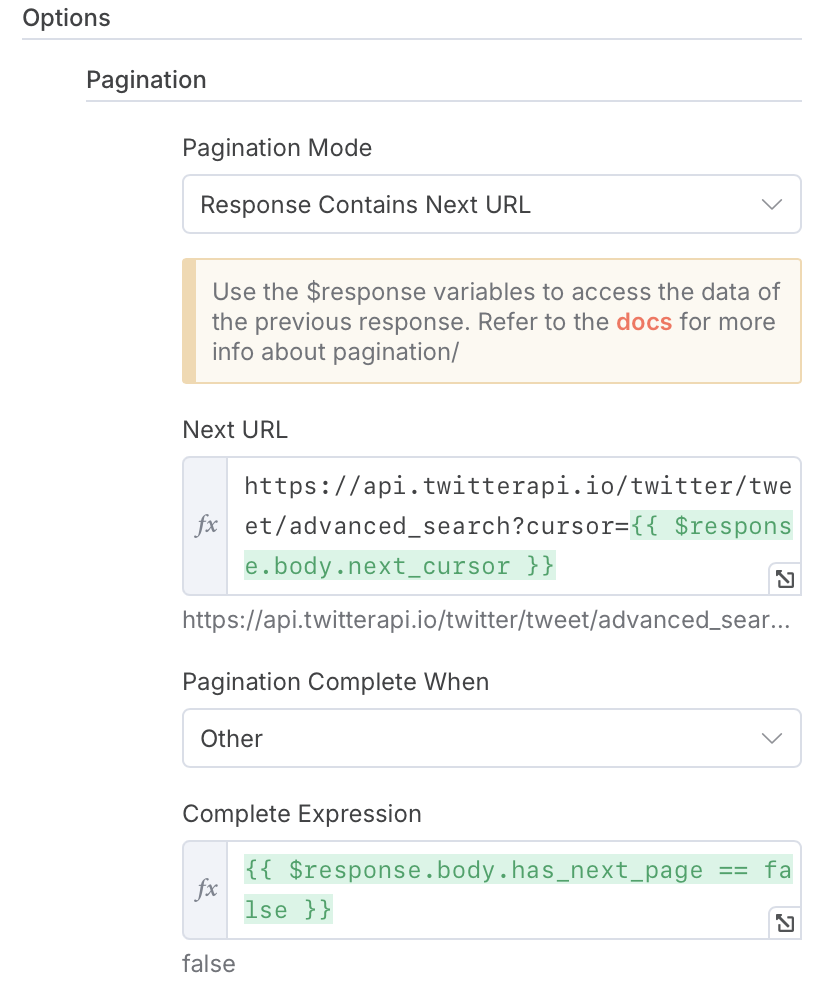Open expanded editor for Next URL field

click(x=785, y=579)
